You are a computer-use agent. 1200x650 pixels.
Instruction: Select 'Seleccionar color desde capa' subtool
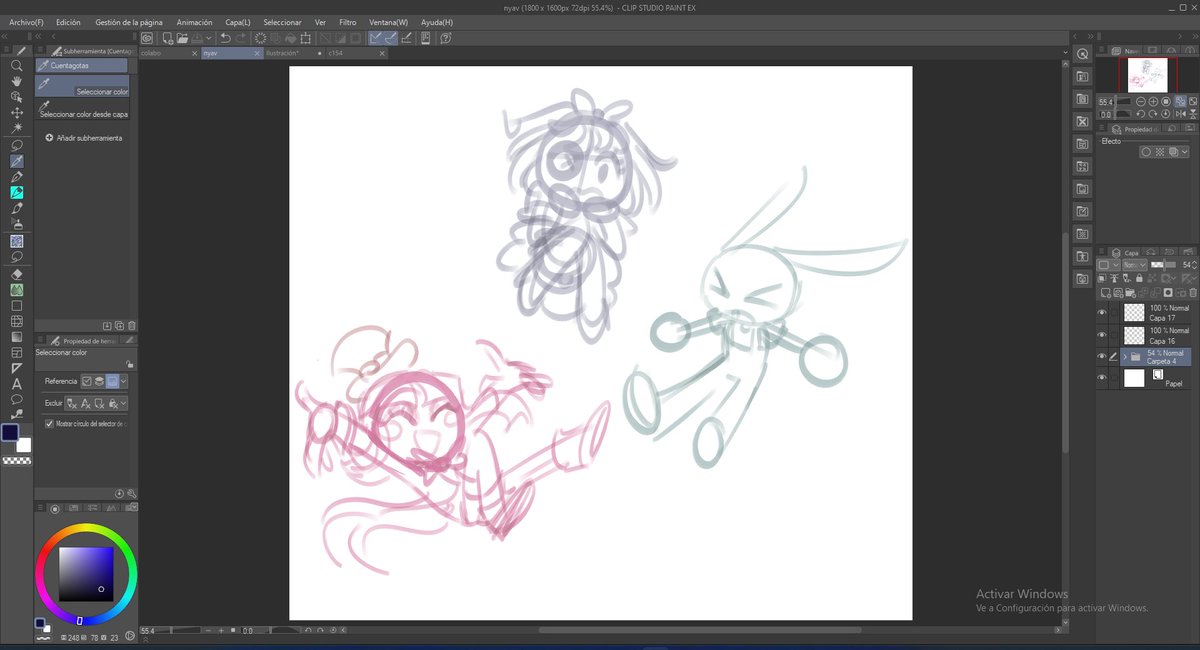pyautogui.click(x=83, y=109)
